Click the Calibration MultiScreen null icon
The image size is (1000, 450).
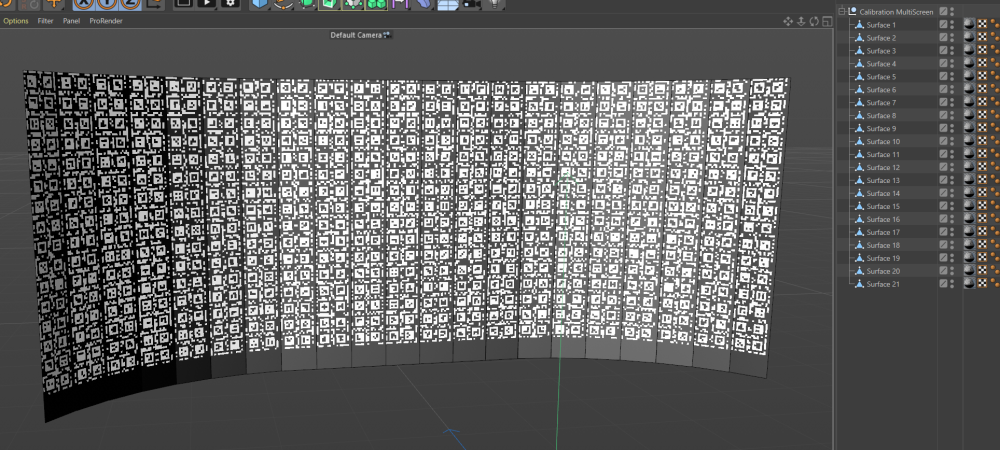(x=852, y=11)
